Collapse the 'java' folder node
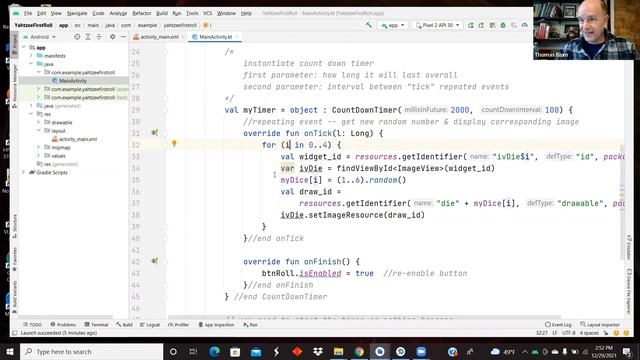Screen dimensions: 640x360 tap(31, 64)
